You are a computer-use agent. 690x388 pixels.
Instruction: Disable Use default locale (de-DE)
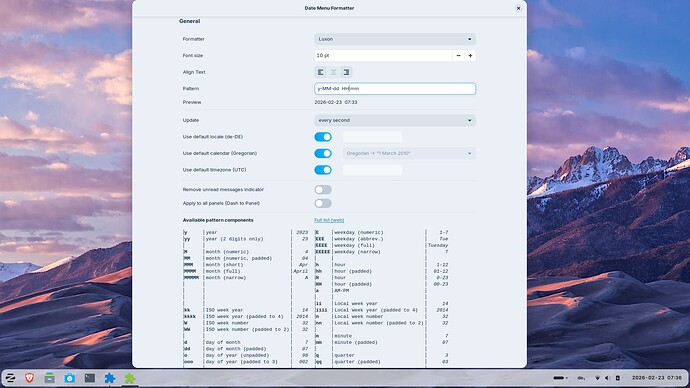pos(323,137)
